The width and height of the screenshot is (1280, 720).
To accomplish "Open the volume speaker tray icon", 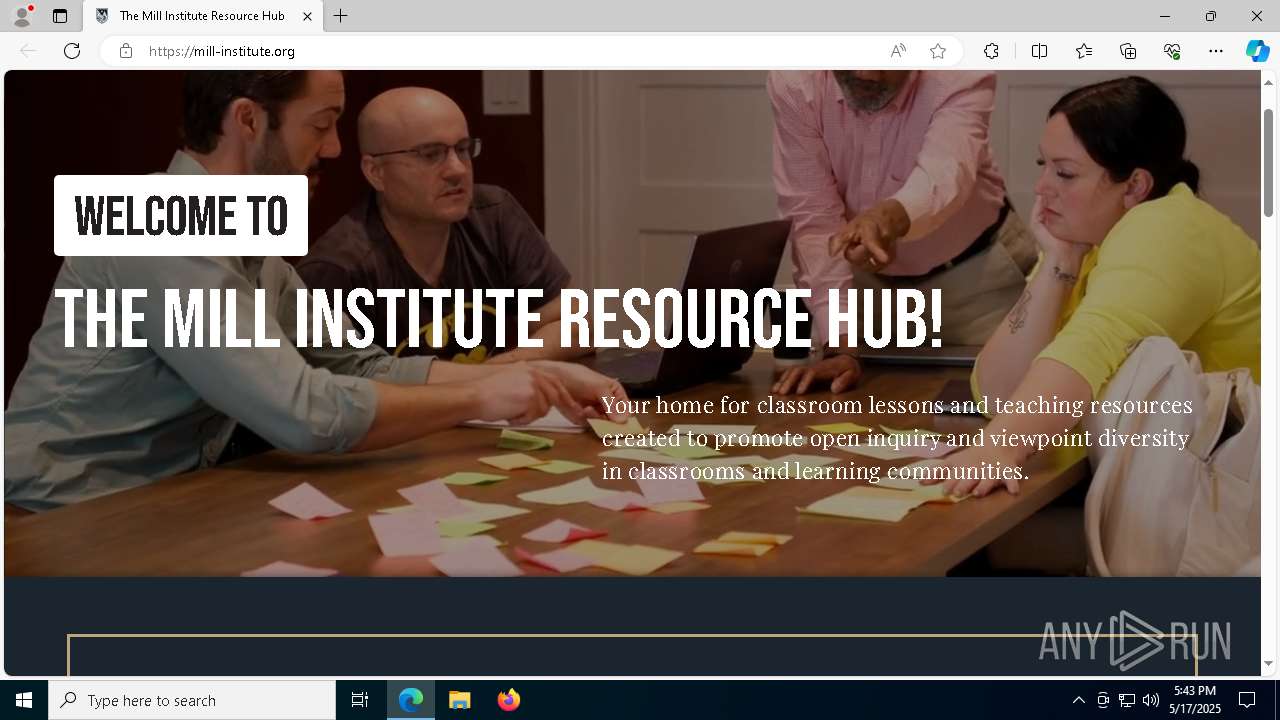I will point(1151,700).
